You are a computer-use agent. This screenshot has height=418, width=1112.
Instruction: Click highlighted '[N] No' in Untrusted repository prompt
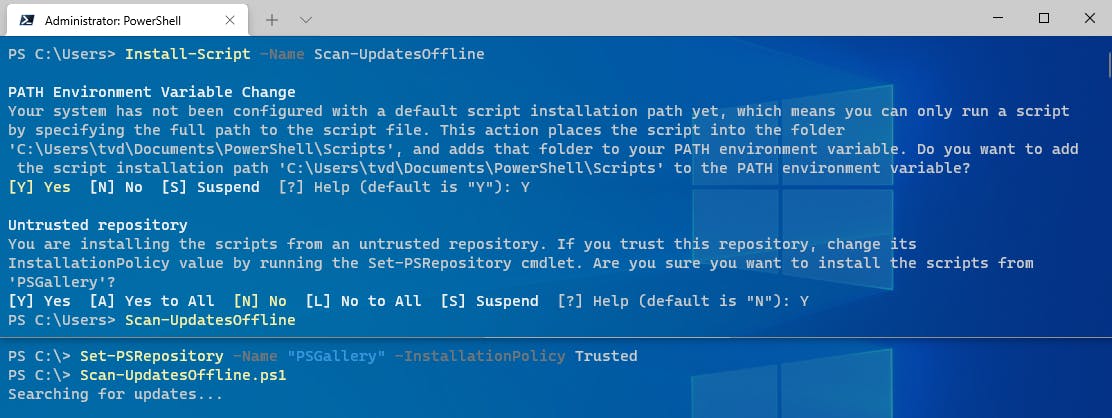(x=260, y=301)
